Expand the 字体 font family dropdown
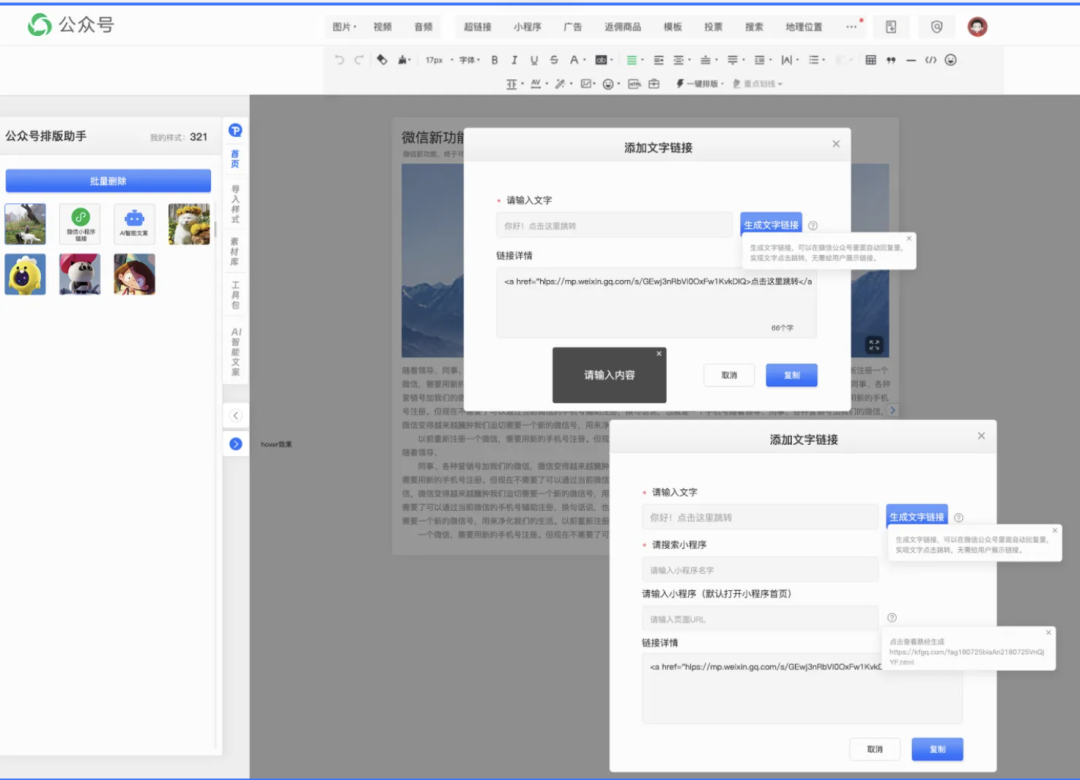 coord(468,60)
